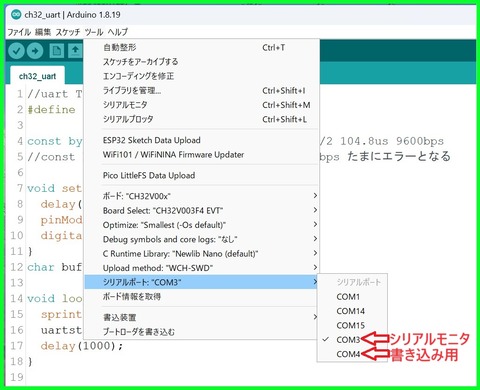Click the ツール menu in menu bar

click(94, 32)
